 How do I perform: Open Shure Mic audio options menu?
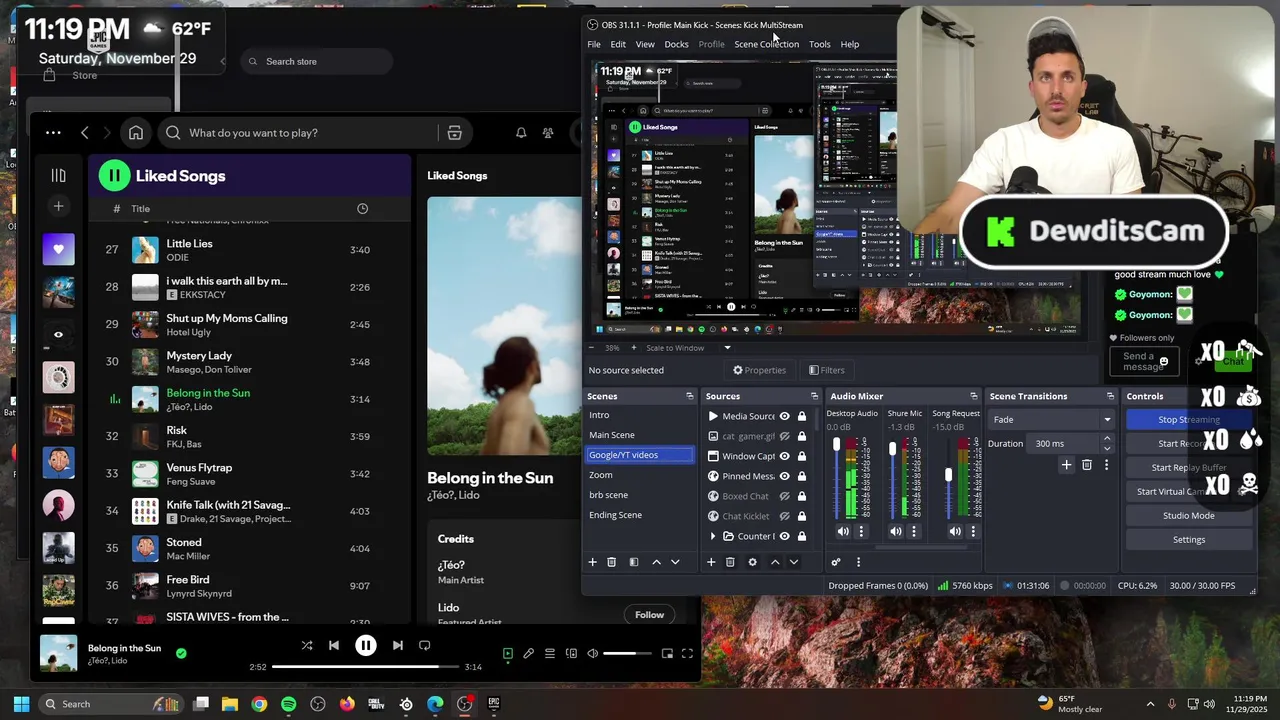click(x=913, y=532)
